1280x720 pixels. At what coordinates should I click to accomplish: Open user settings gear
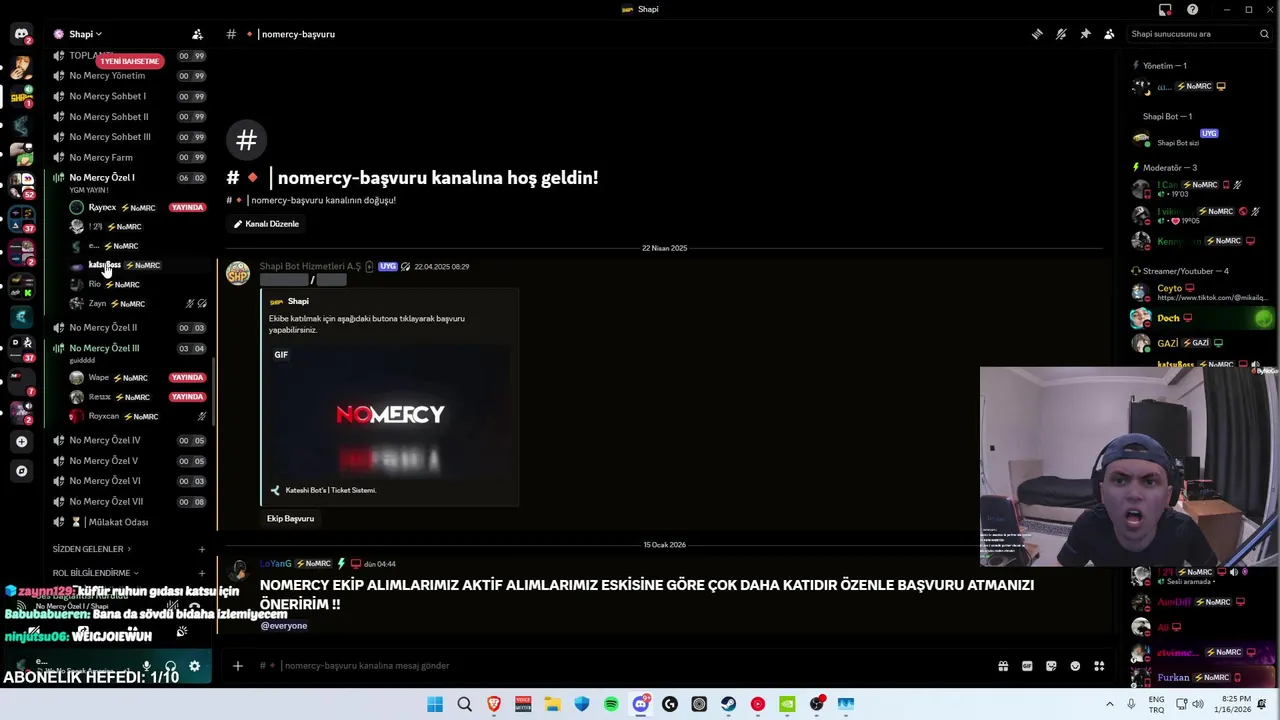195,666
